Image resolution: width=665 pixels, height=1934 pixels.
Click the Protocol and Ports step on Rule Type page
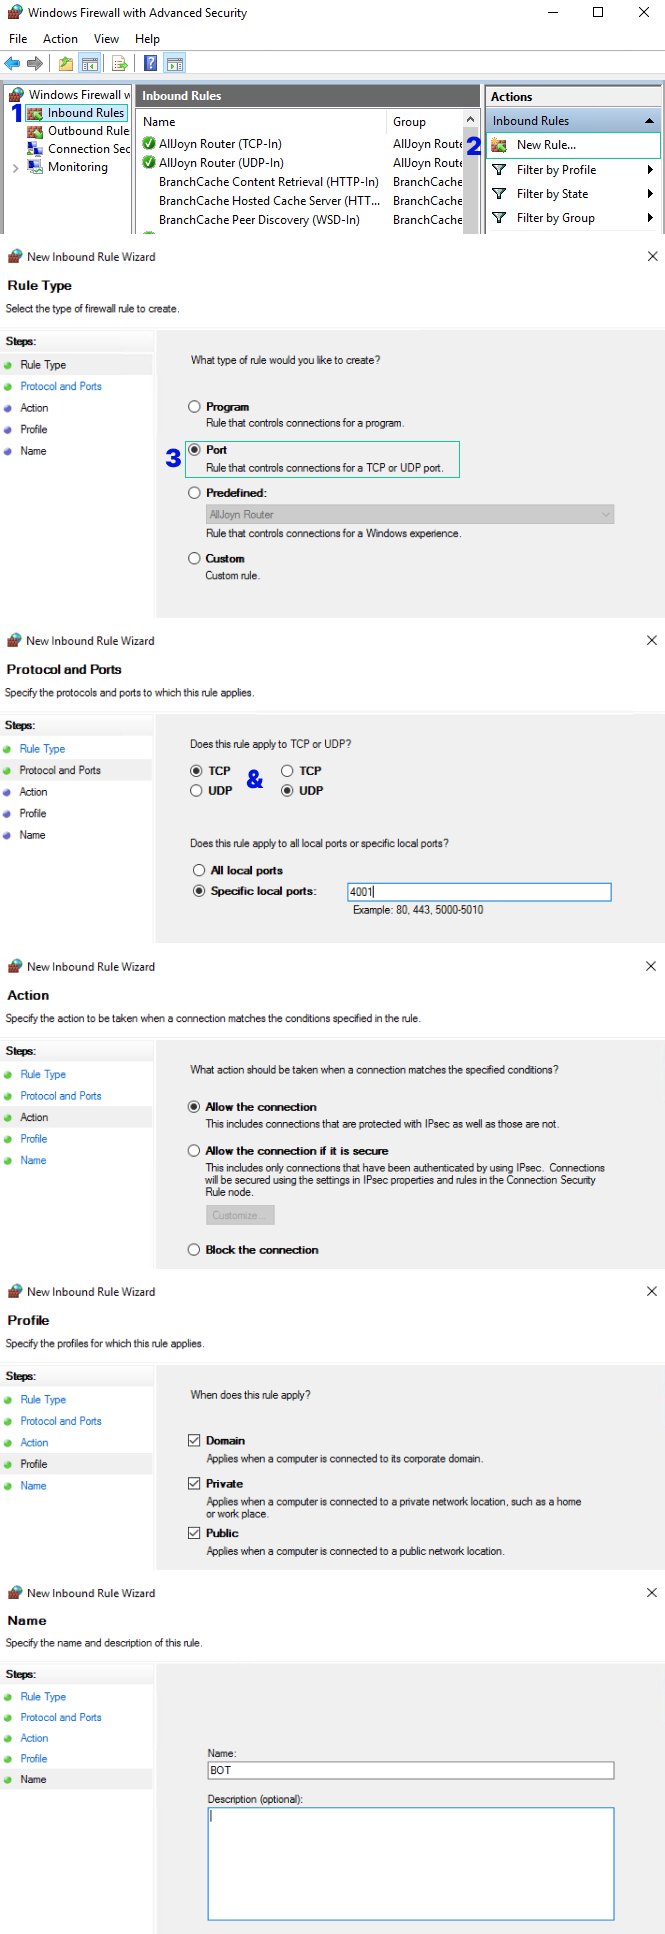(x=61, y=386)
